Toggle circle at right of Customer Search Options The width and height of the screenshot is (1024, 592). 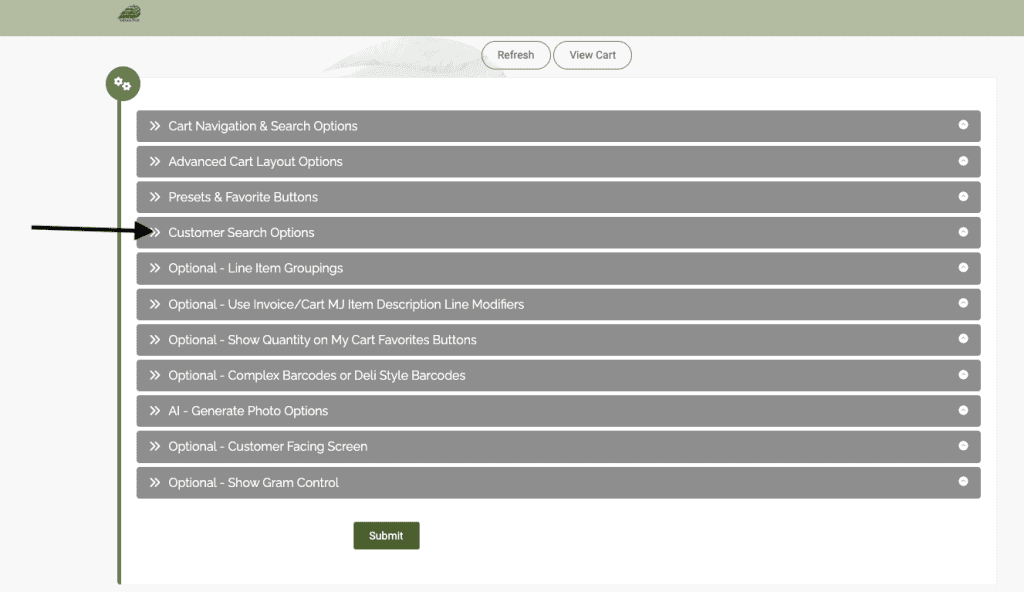(963, 232)
